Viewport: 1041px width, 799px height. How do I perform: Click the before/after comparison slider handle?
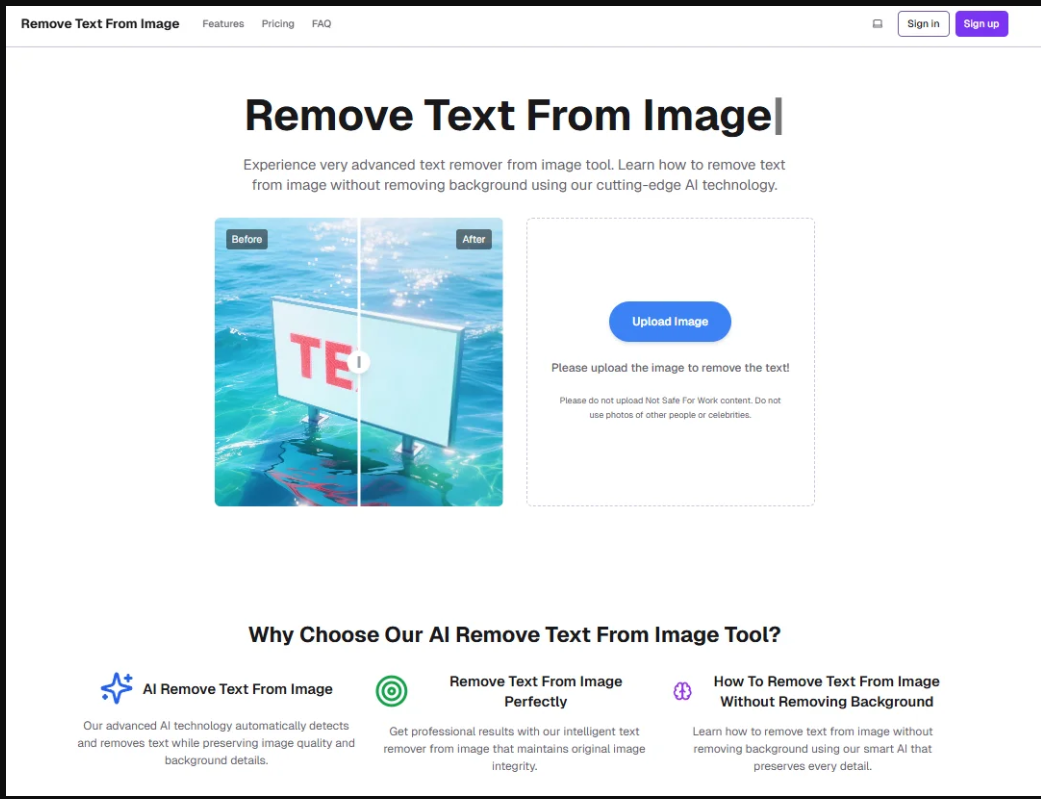click(359, 362)
